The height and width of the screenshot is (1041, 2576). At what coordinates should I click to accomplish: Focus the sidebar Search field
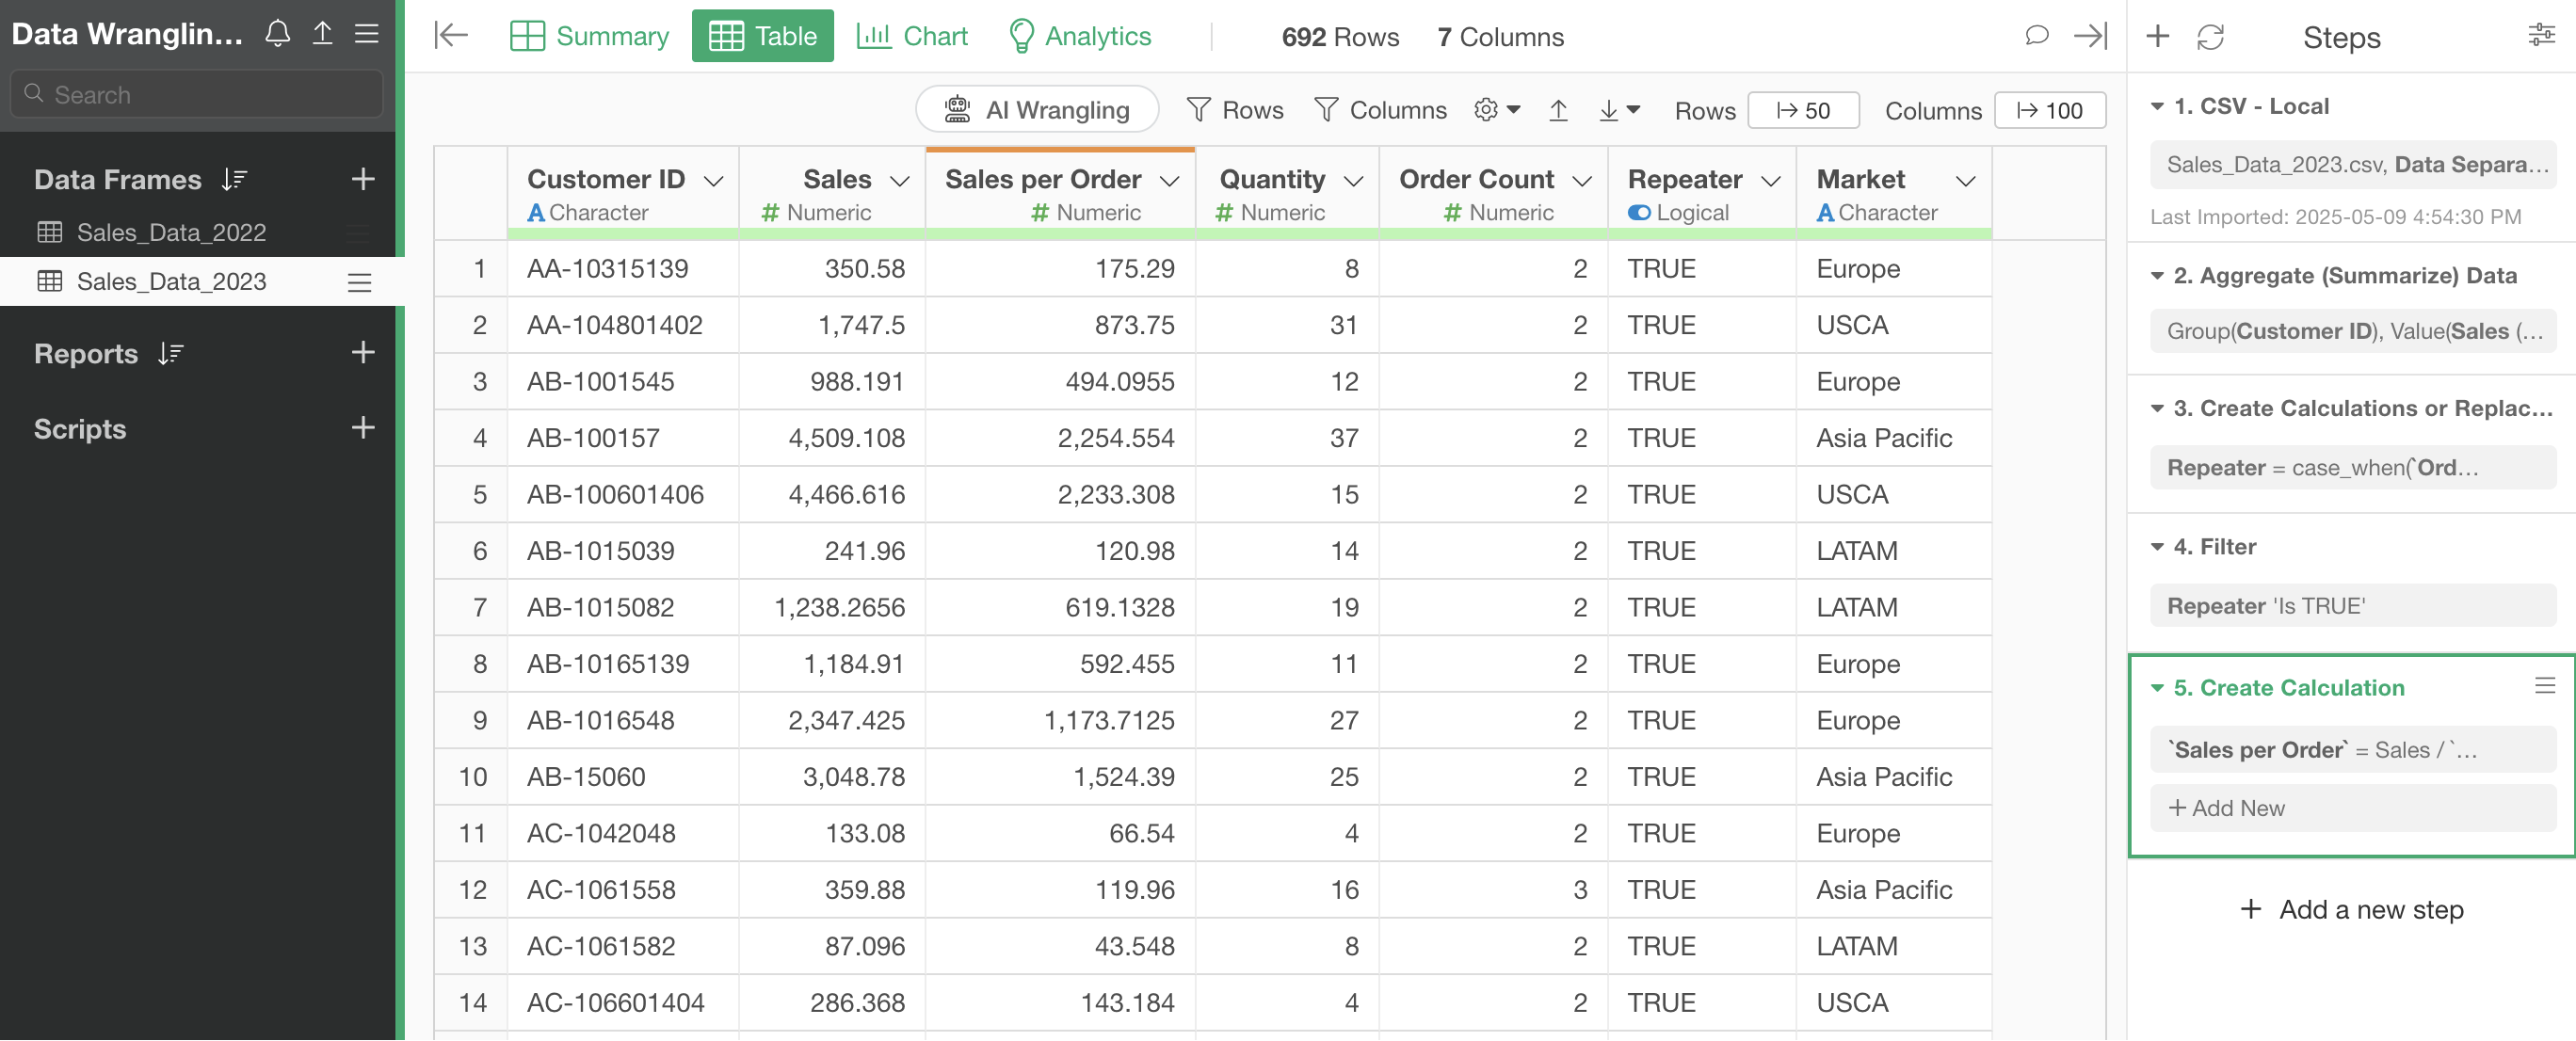point(197,94)
